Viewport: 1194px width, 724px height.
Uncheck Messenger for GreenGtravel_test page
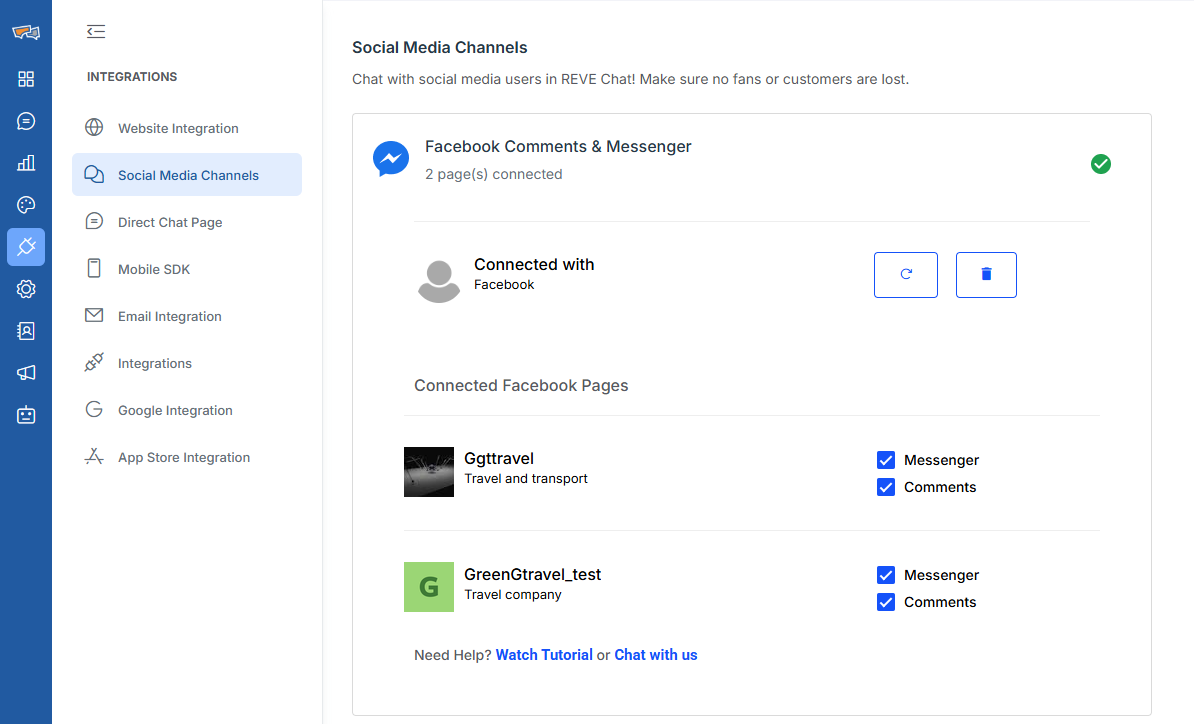point(886,575)
